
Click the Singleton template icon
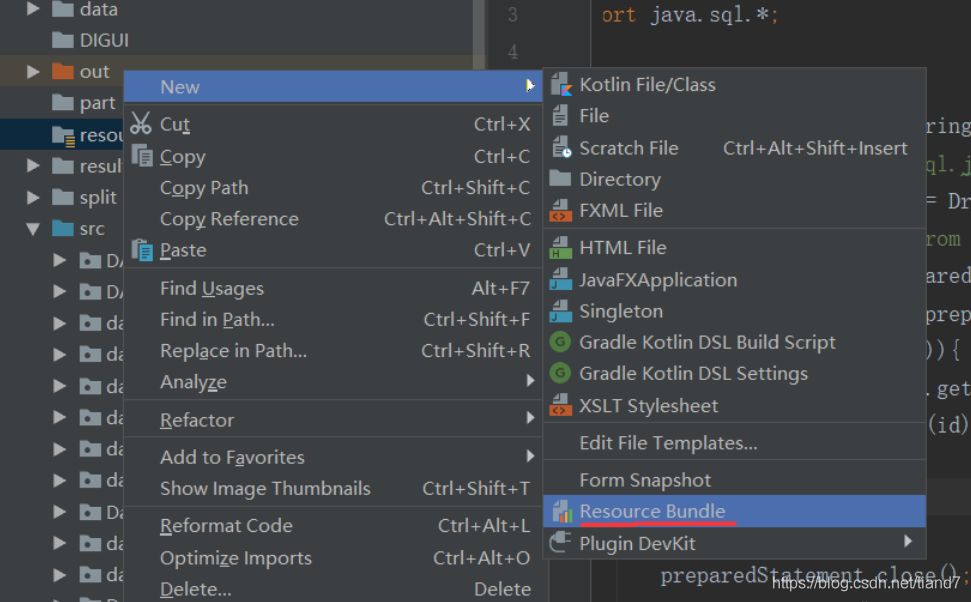560,311
